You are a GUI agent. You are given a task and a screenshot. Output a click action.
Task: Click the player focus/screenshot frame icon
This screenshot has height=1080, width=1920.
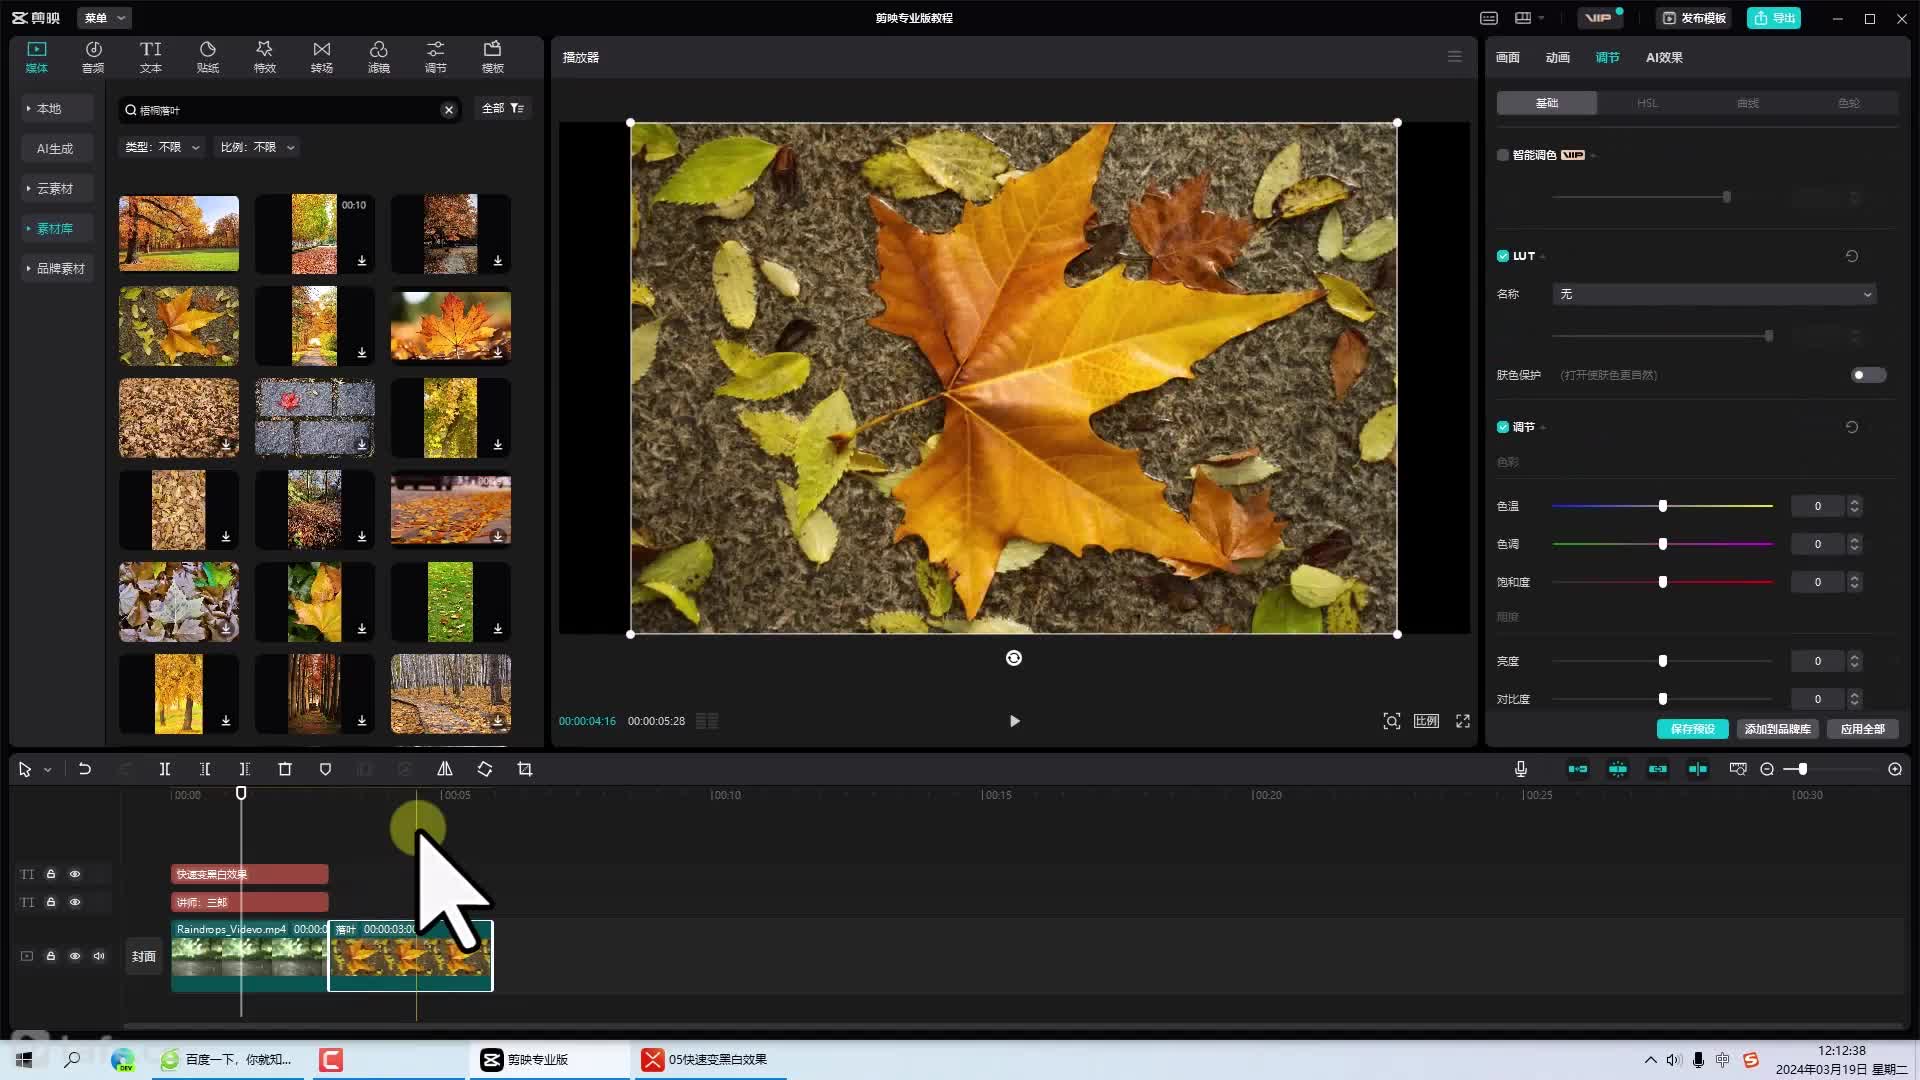pyautogui.click(x=1391, y=721)
